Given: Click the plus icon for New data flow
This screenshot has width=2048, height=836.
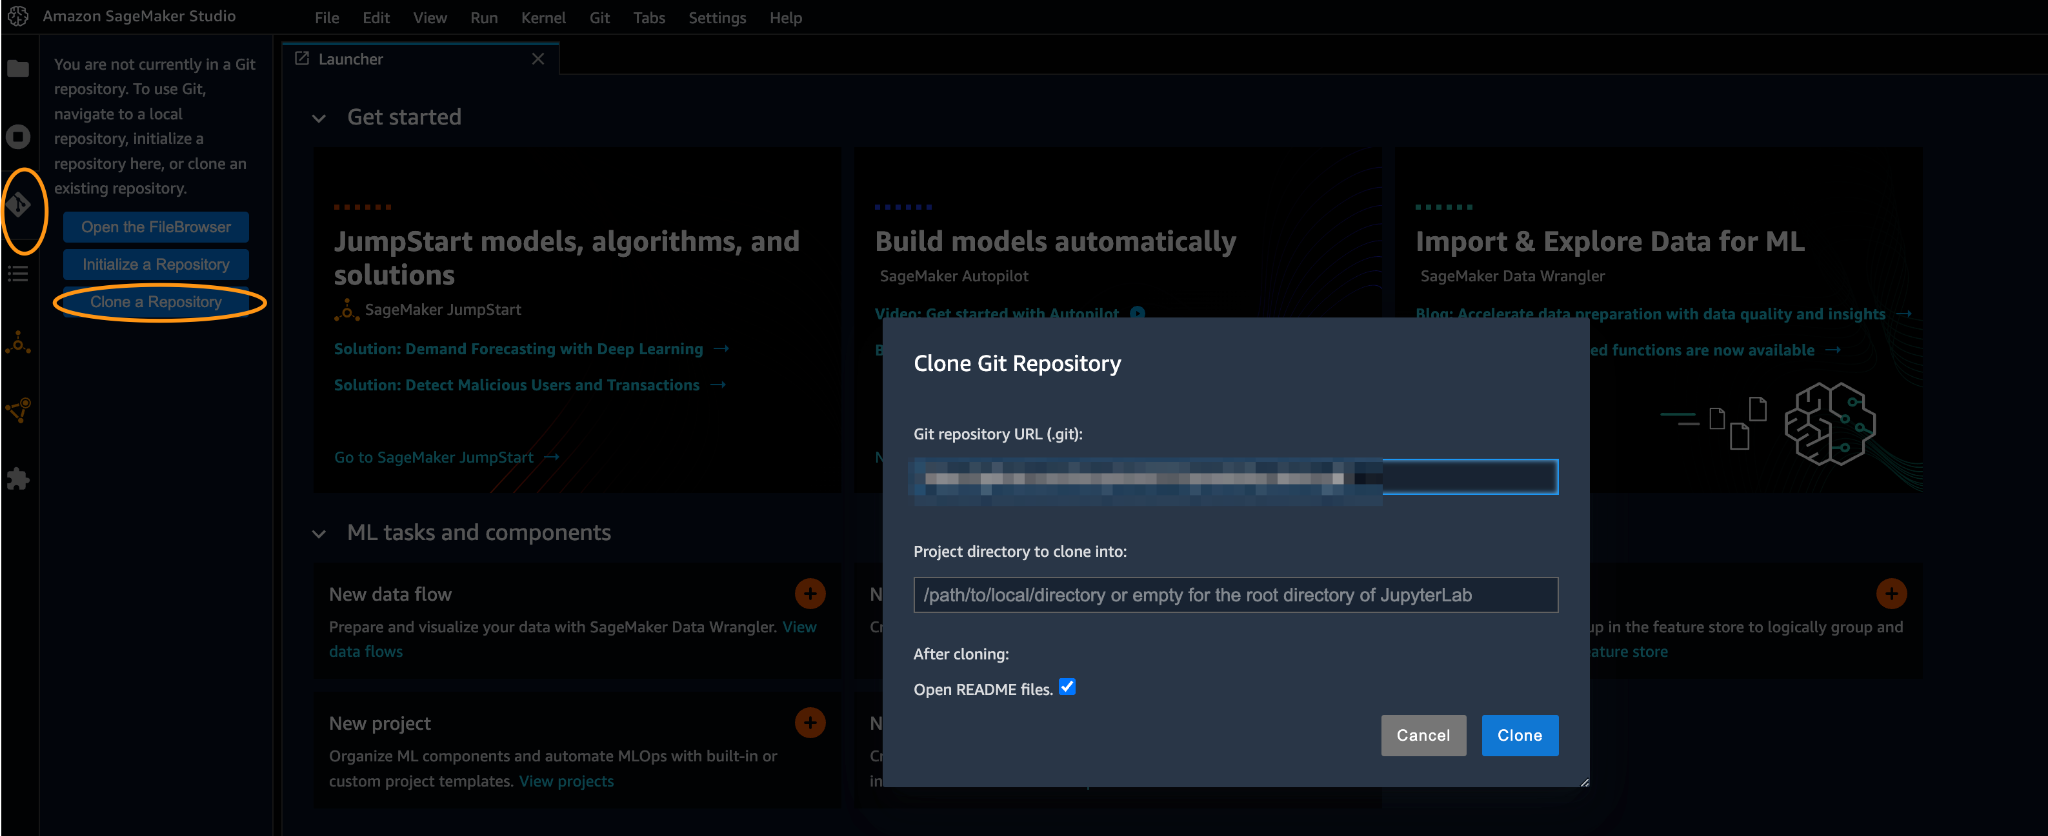Looking at the screenshot, I should click(810, 593).
